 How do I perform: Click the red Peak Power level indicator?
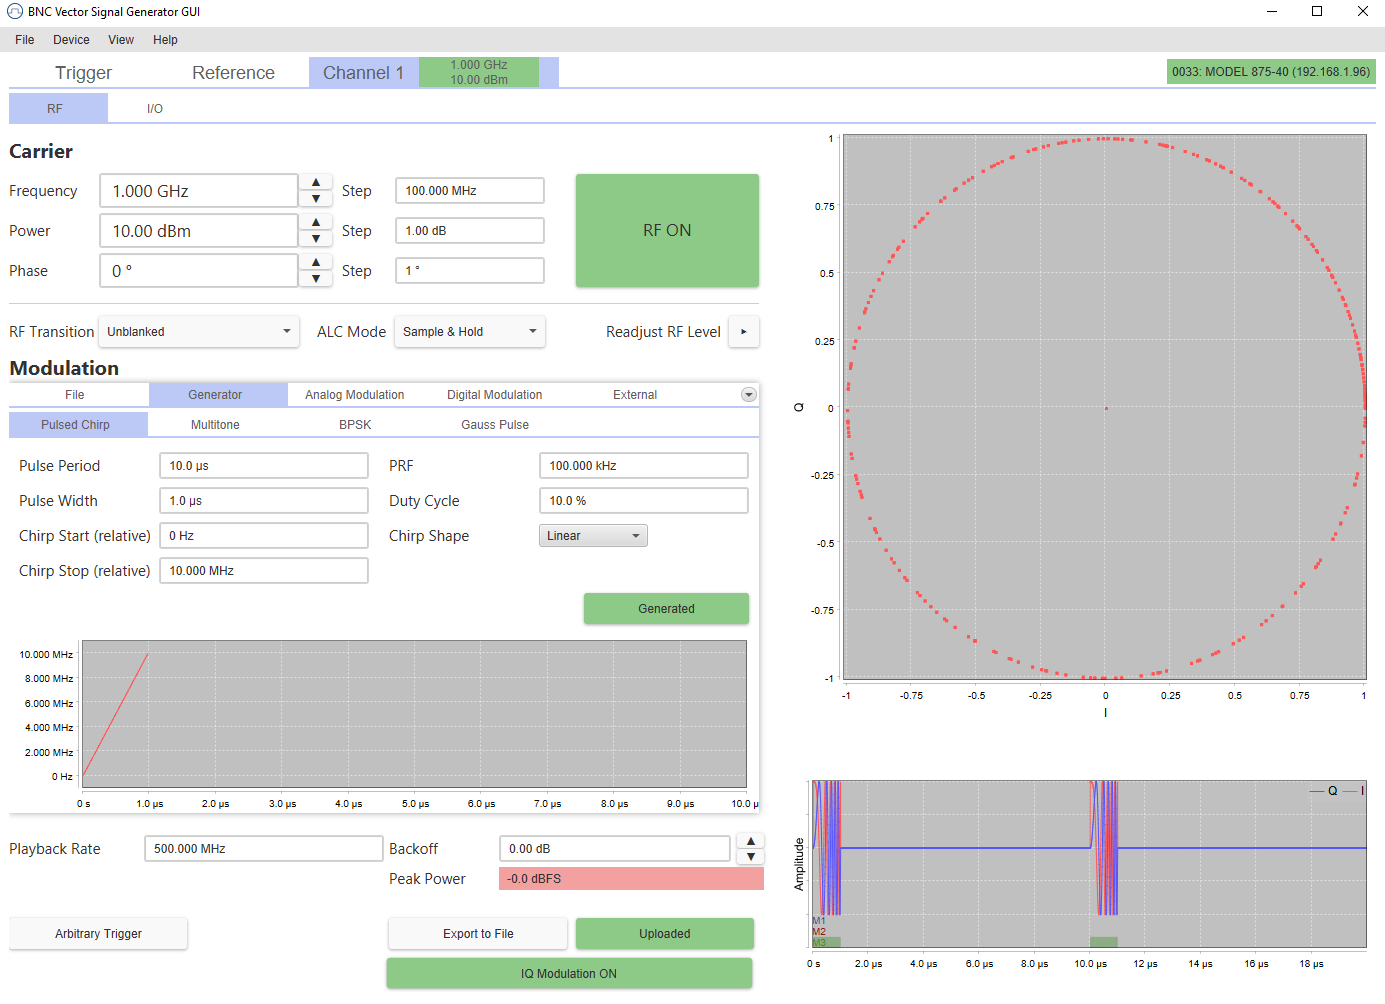click(630, 878)
